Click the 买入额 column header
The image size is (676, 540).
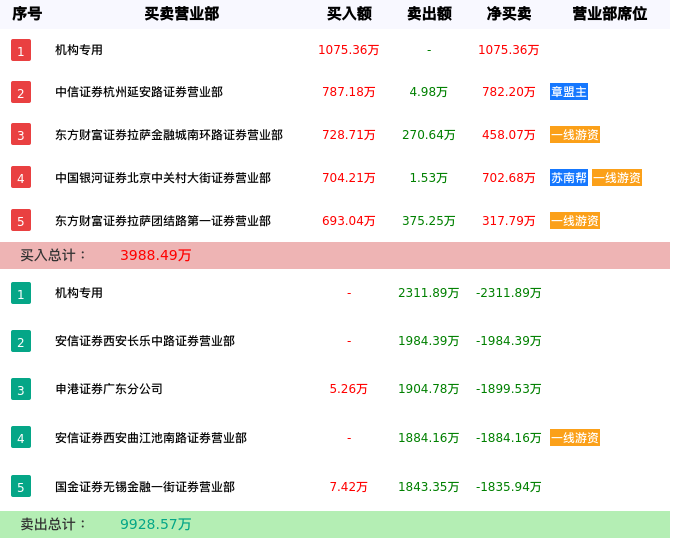349,14
